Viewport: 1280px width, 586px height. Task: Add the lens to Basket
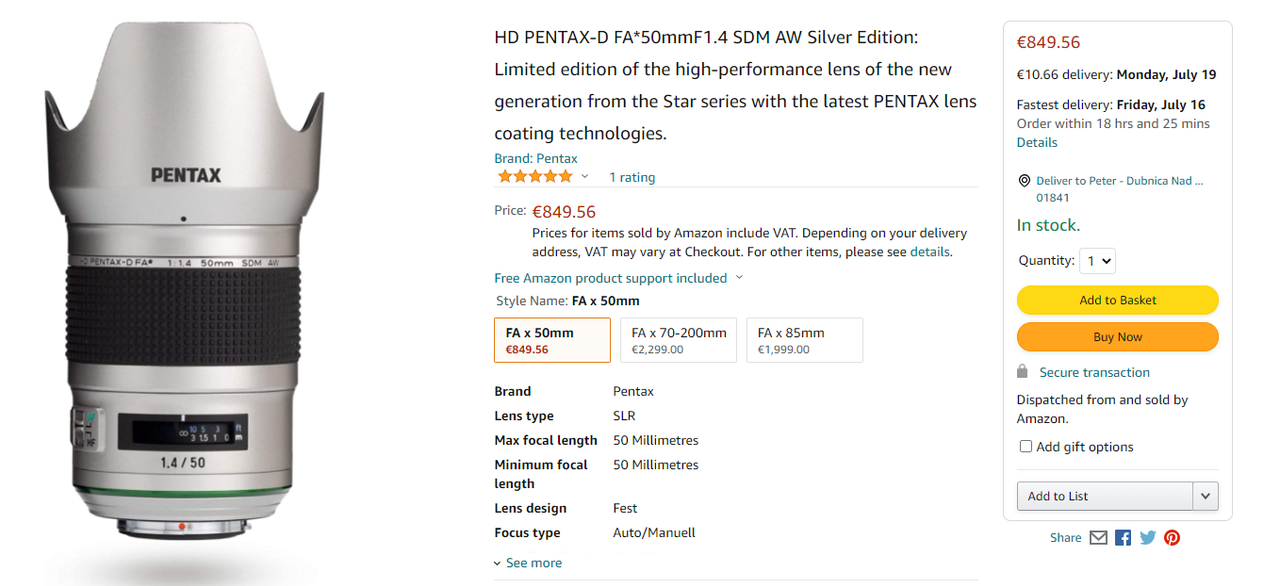(x=1117, y=300)
